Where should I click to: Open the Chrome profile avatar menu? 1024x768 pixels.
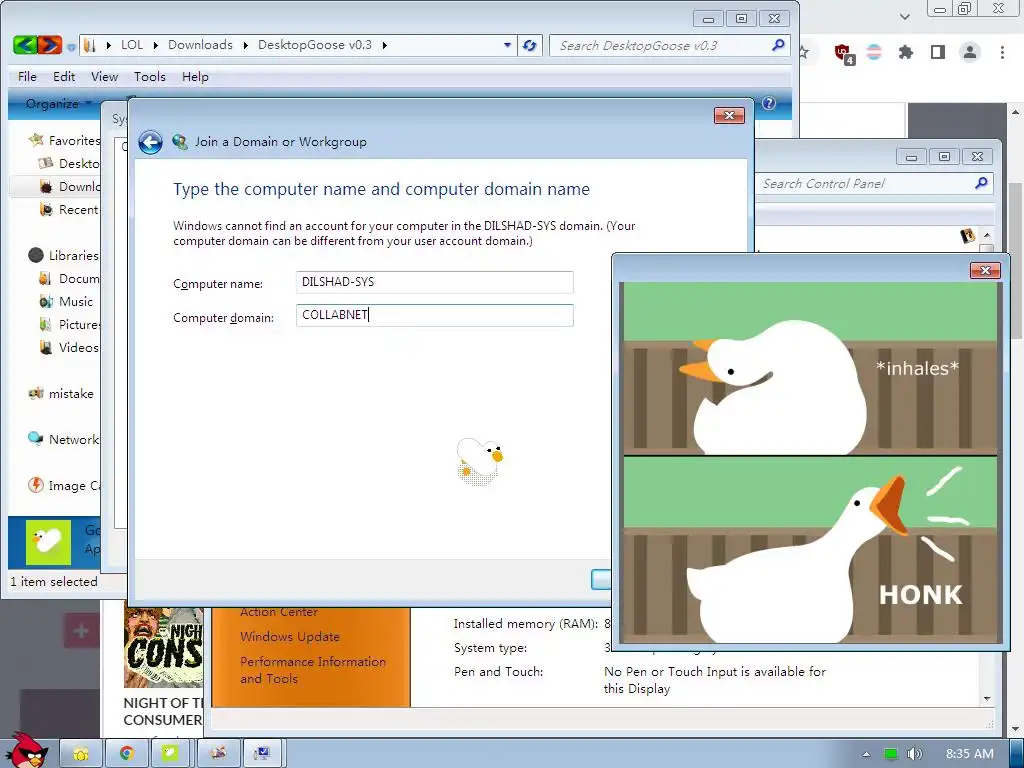[x=970, y=52]
